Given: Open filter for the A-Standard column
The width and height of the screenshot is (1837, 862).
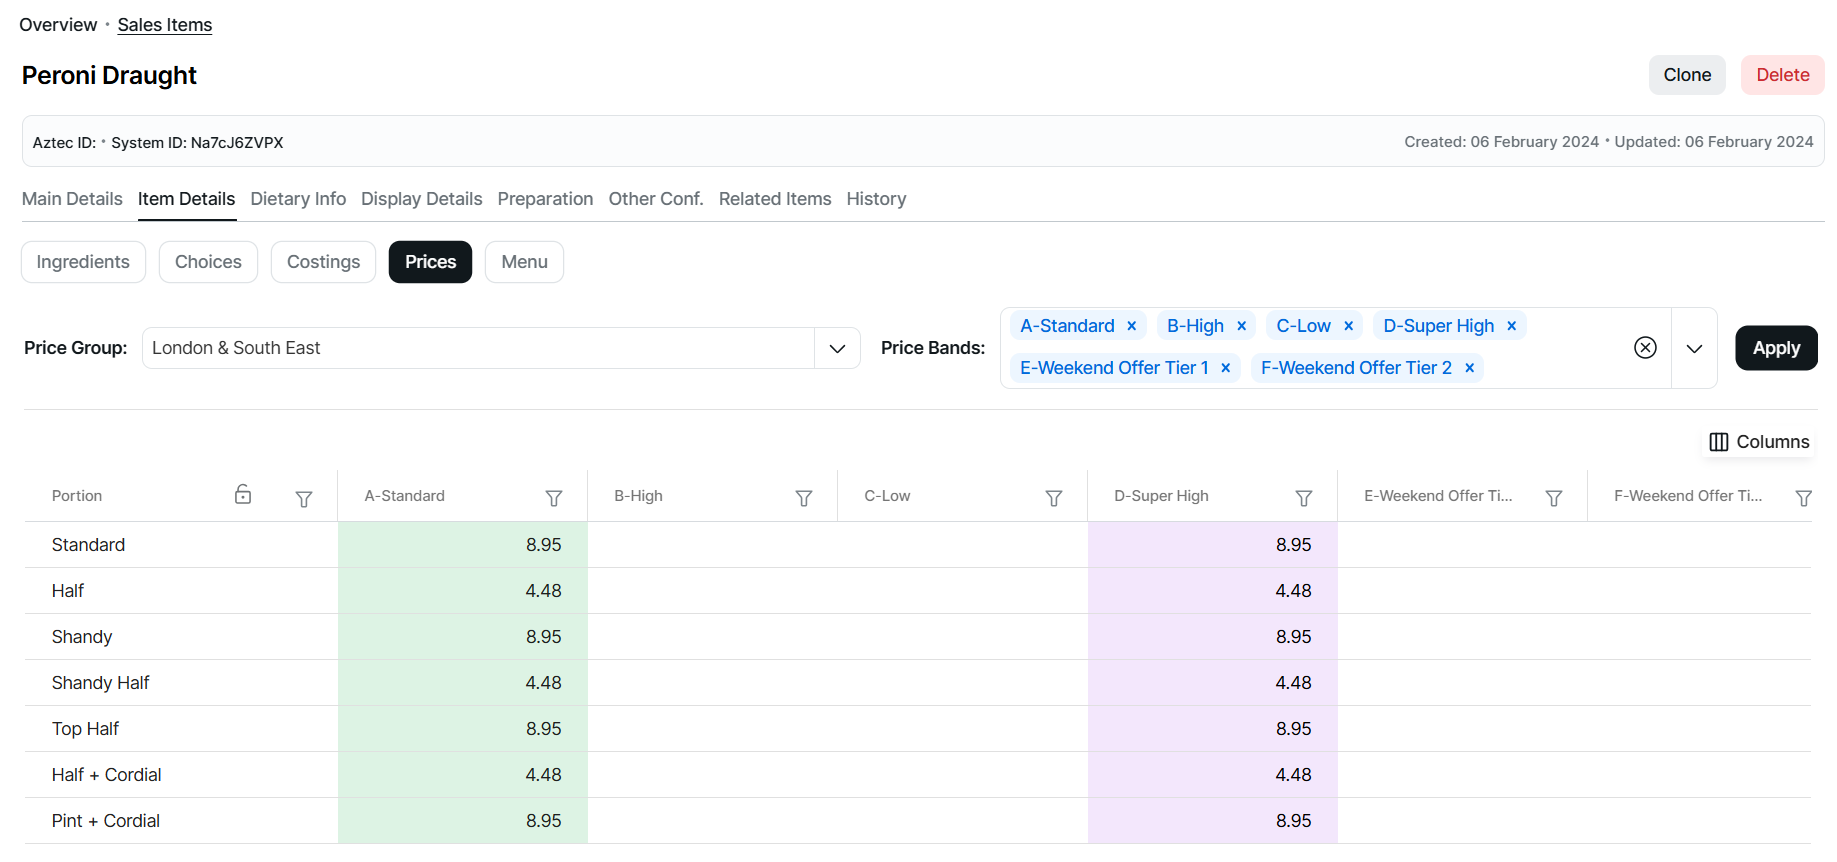Looking at the screenshot, I should [x=553, y=498].
